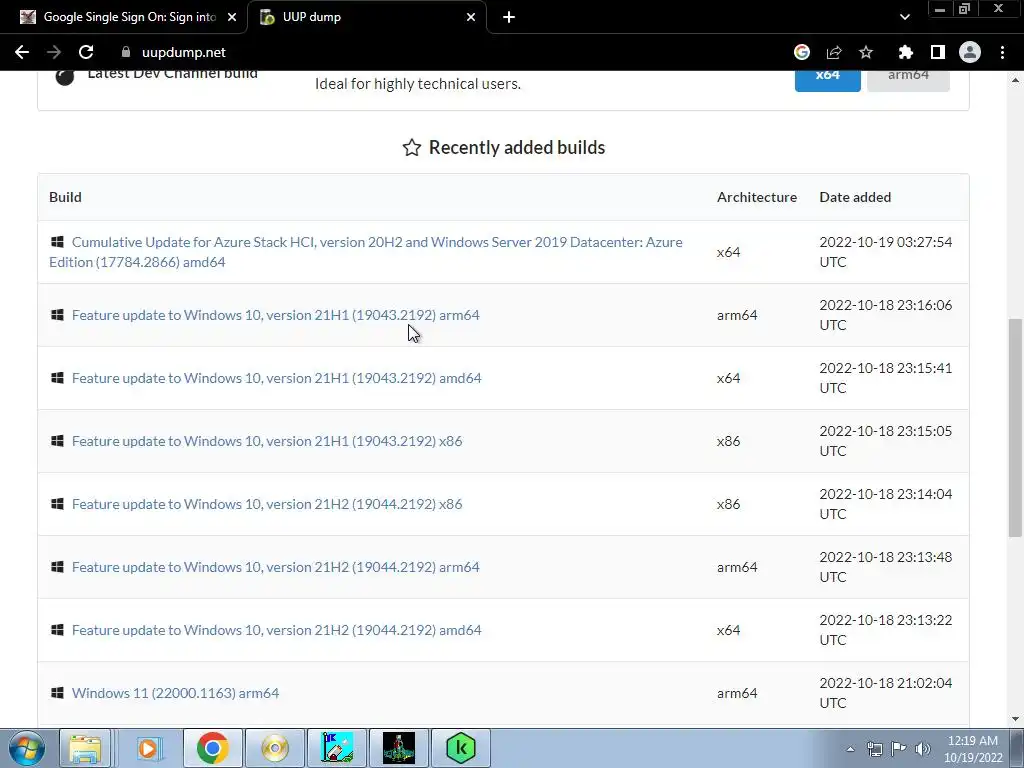Open the Windows 11 (22000.1163) arm64 link
The width and height of the screenshot is (1024, 768).
[x=175, y=693]
